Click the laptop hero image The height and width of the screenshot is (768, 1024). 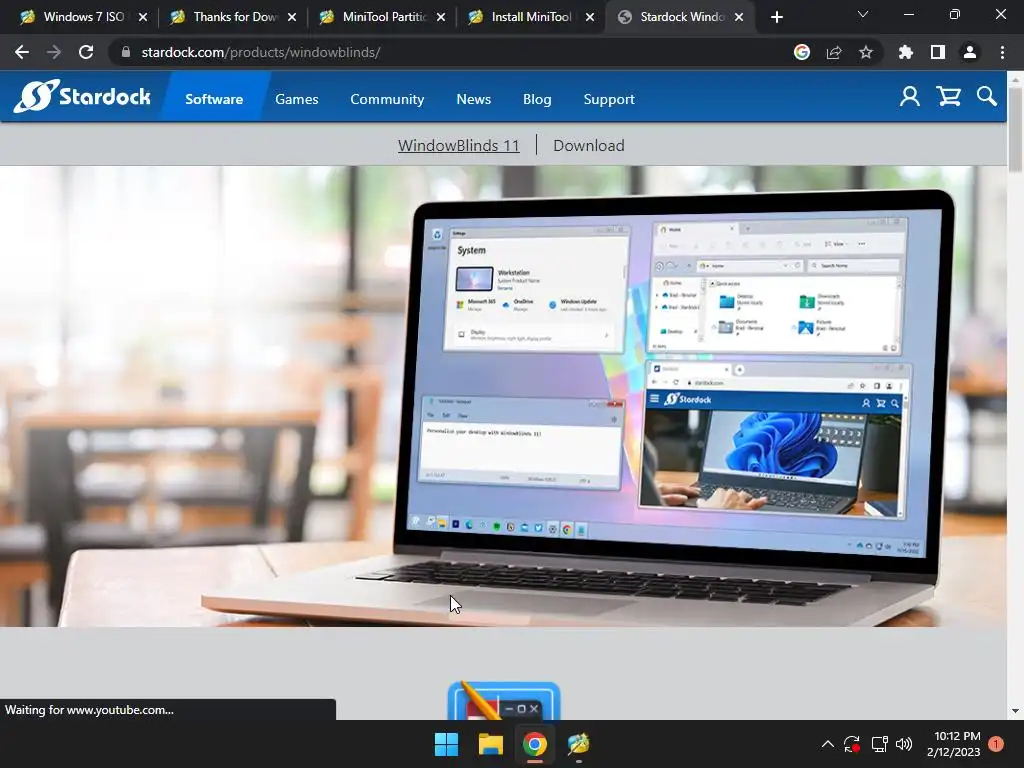[x=504, y=396]
